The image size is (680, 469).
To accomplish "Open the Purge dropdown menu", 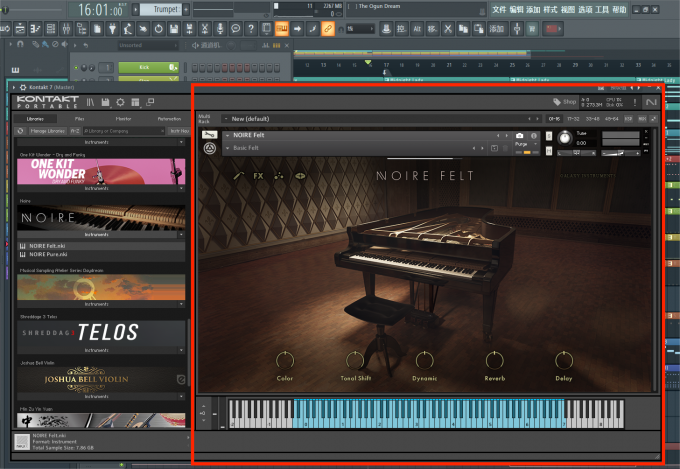I will coord(526,144).
